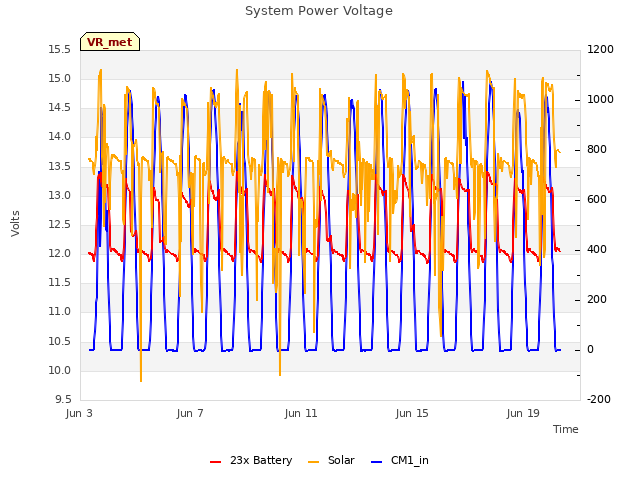640x480 pixels.
Task: Click the 15.5 left axis value
Action: point(60,49)
